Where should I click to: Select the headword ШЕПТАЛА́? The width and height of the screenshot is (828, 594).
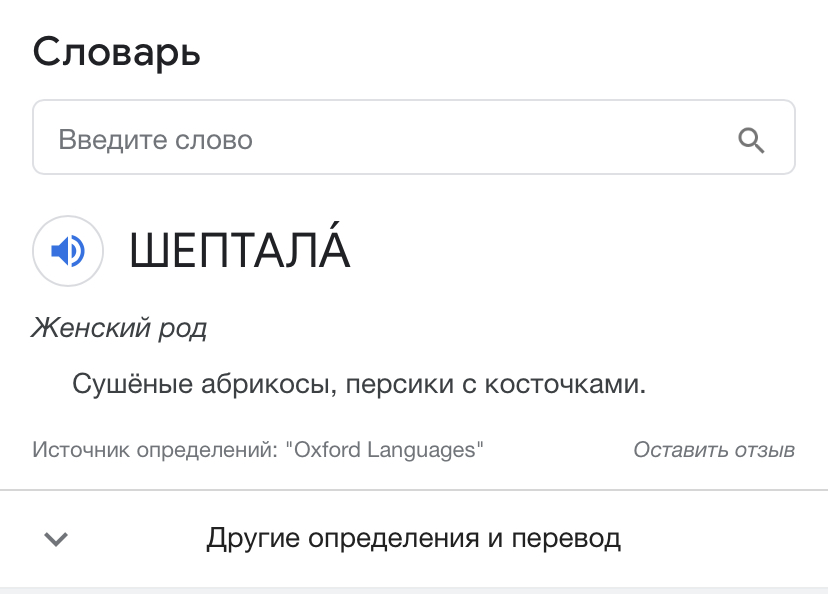pos(240,249)
